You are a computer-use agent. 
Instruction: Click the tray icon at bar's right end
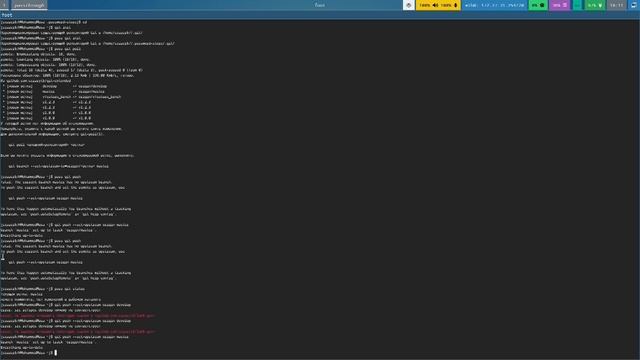(x=634, y=5)
